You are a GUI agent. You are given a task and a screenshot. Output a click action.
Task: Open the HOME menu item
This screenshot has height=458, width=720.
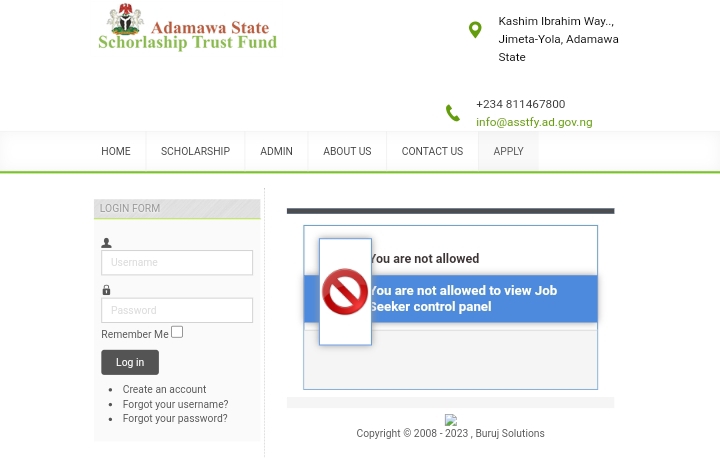pyautogui.click(x=116, y=151)
